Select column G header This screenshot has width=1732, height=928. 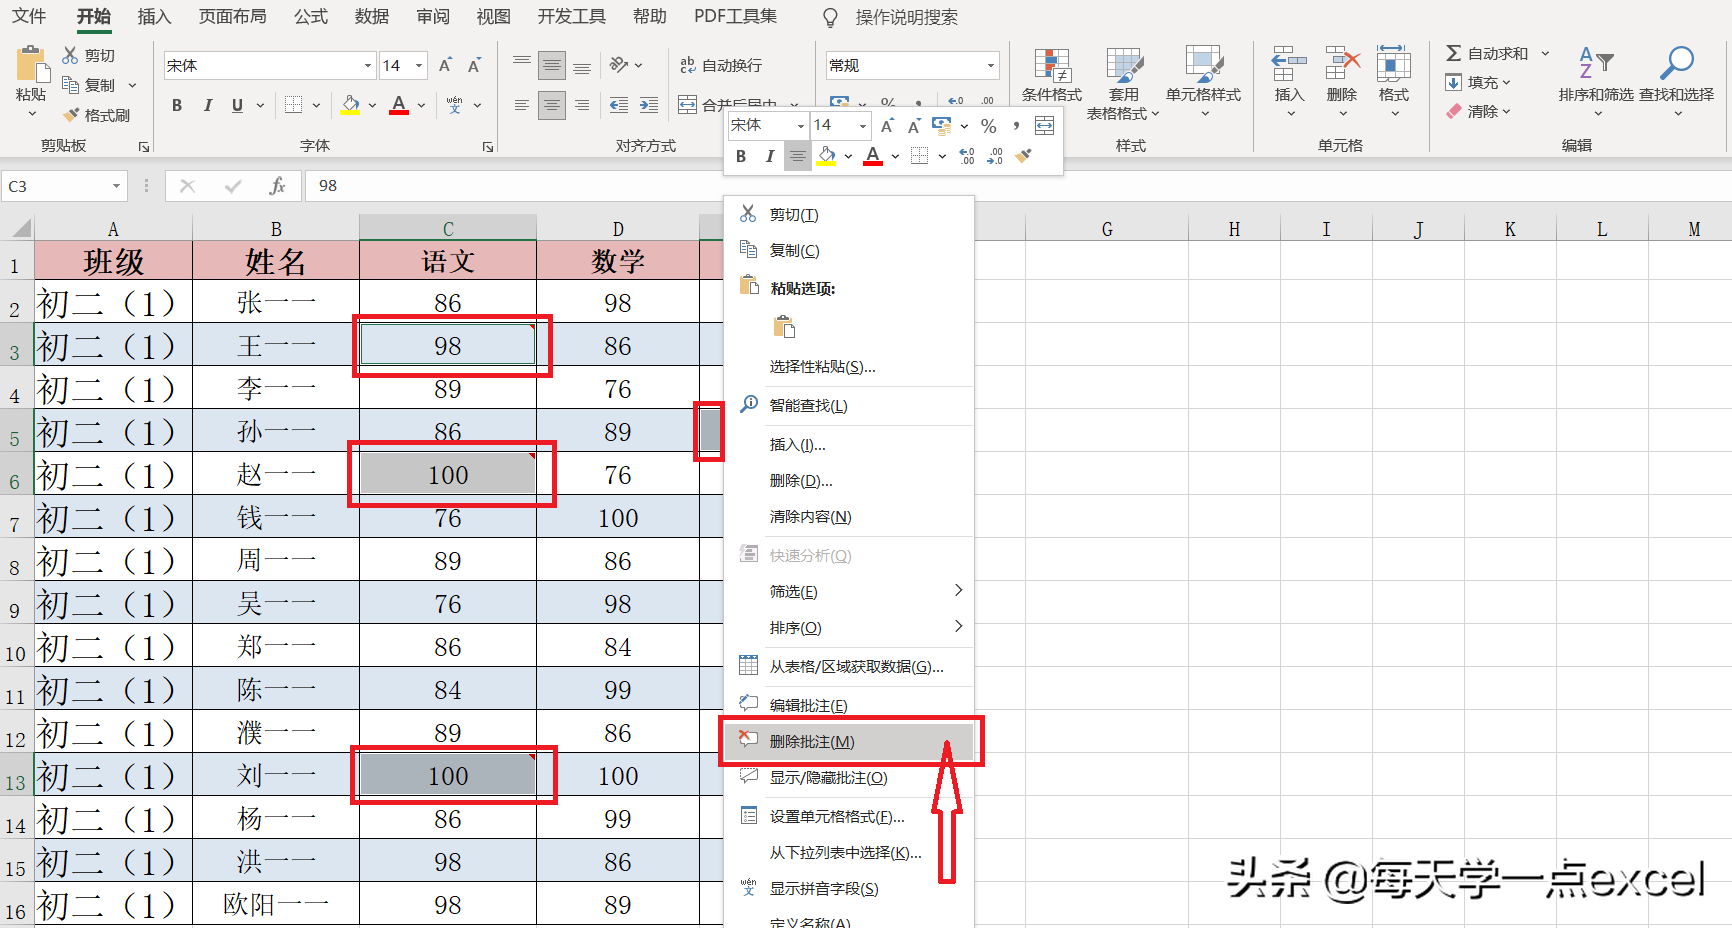pyautogui.click(x=1107, y=229)
